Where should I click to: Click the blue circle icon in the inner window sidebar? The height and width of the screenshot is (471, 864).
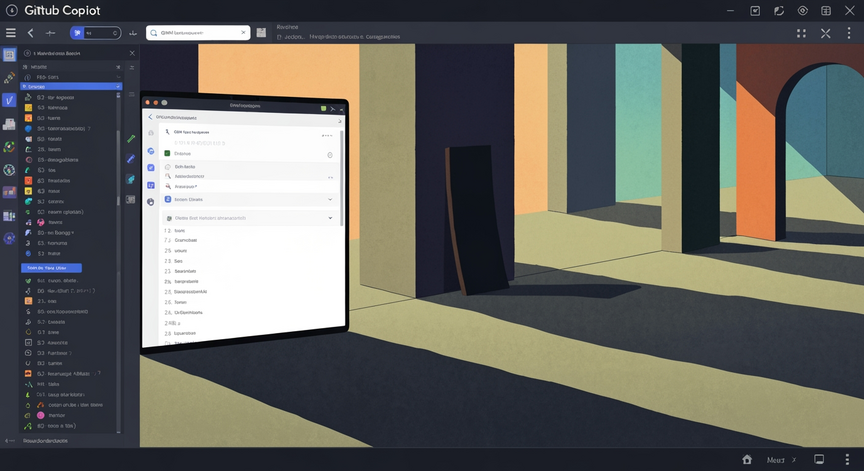[151, 151]
